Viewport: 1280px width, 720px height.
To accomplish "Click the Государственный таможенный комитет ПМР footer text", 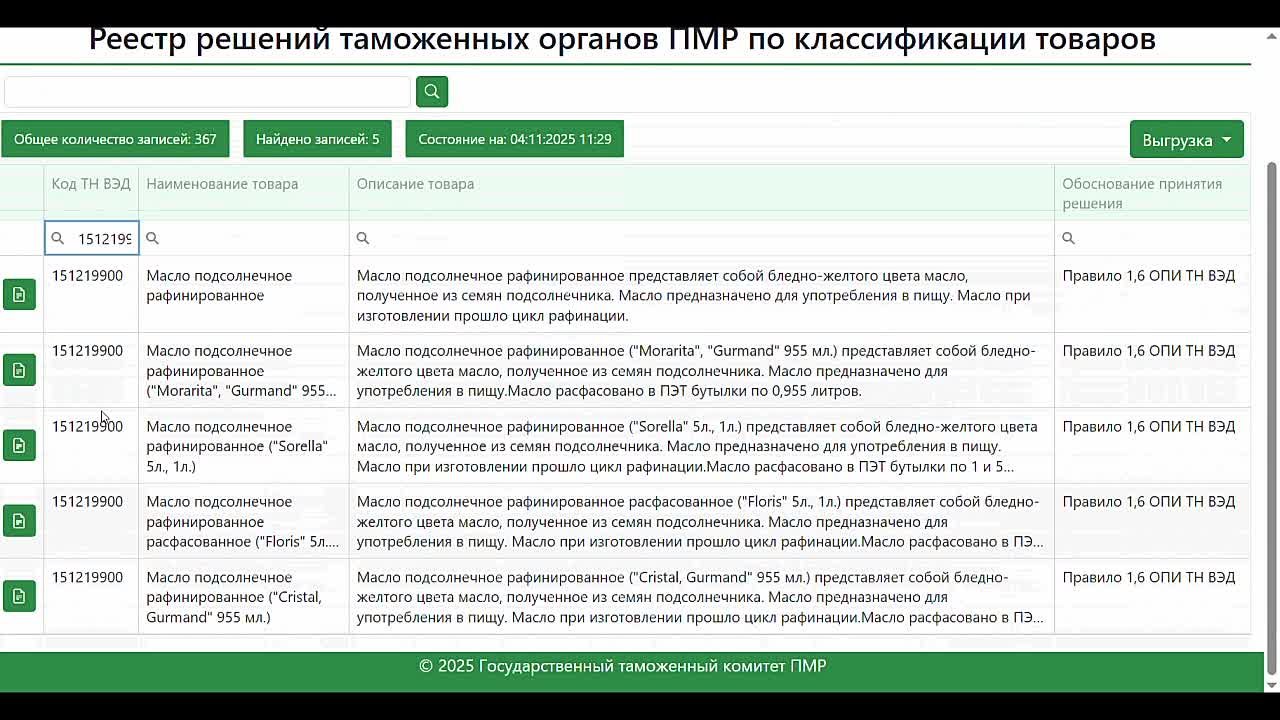I will (x=640, y=664).
